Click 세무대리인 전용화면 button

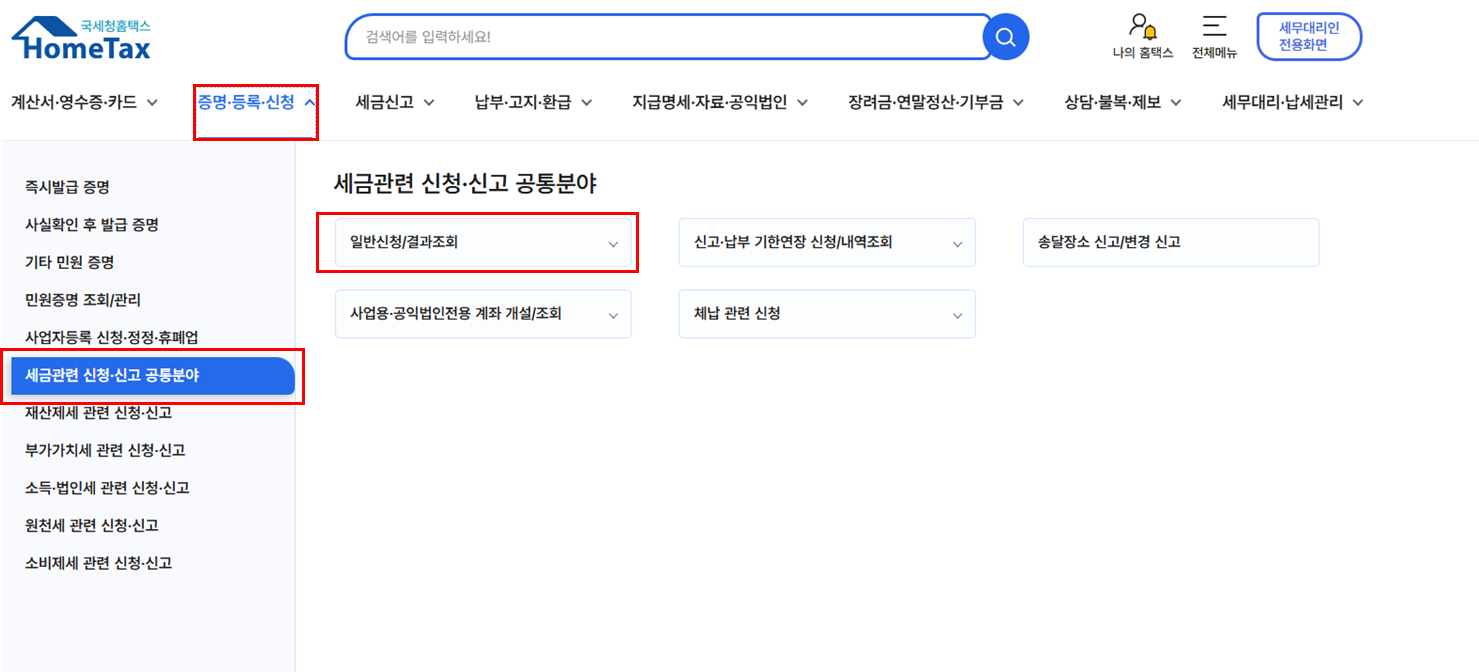tap(1308, 36)
